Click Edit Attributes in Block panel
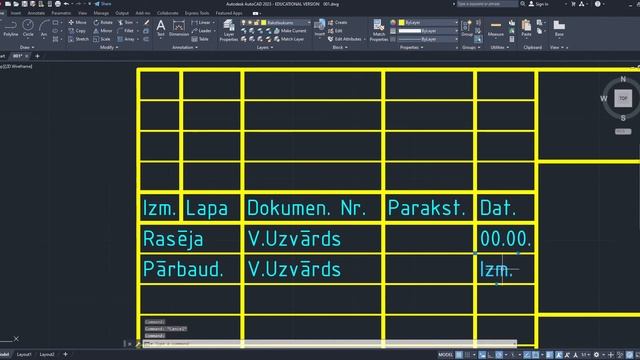 345,39
